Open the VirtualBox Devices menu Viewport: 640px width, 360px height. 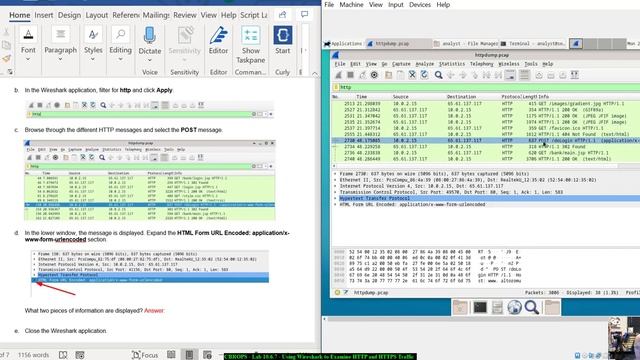click(x=420, y=5)
